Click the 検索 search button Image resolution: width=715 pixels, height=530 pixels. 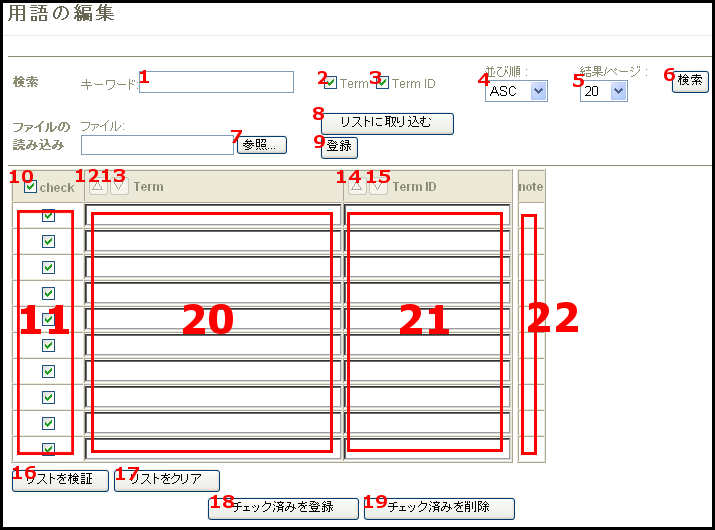[x=690, y=82]
